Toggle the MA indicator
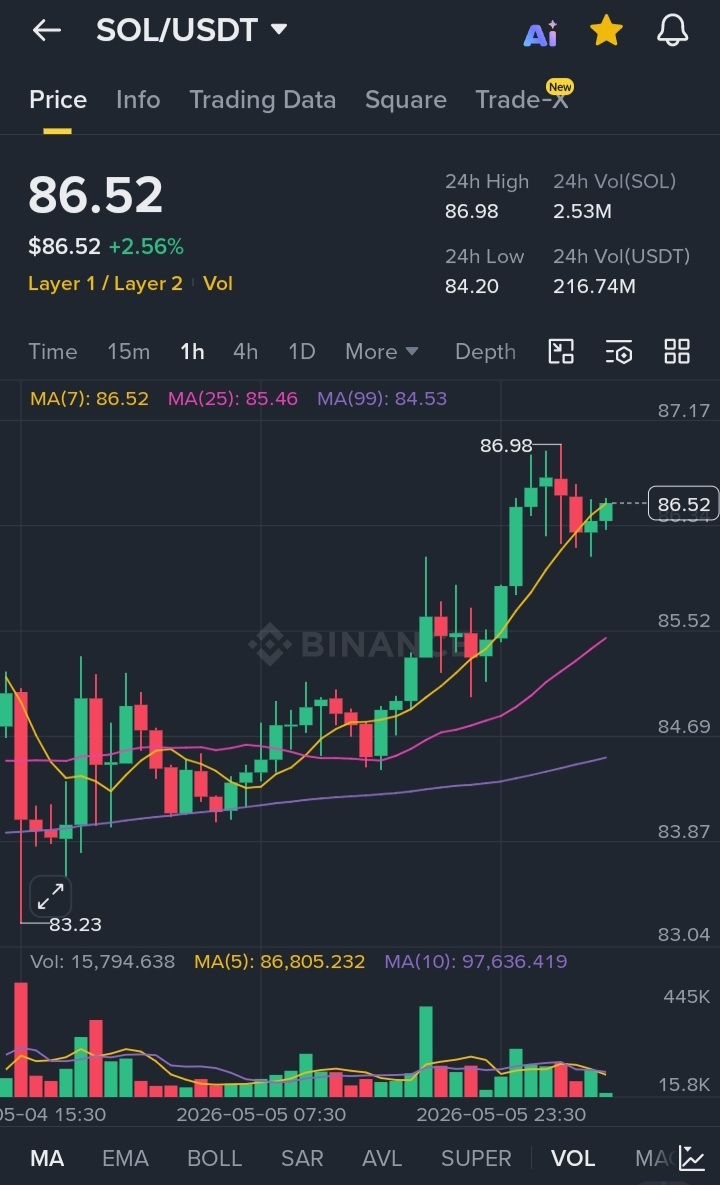 [x=47, y=1158]
